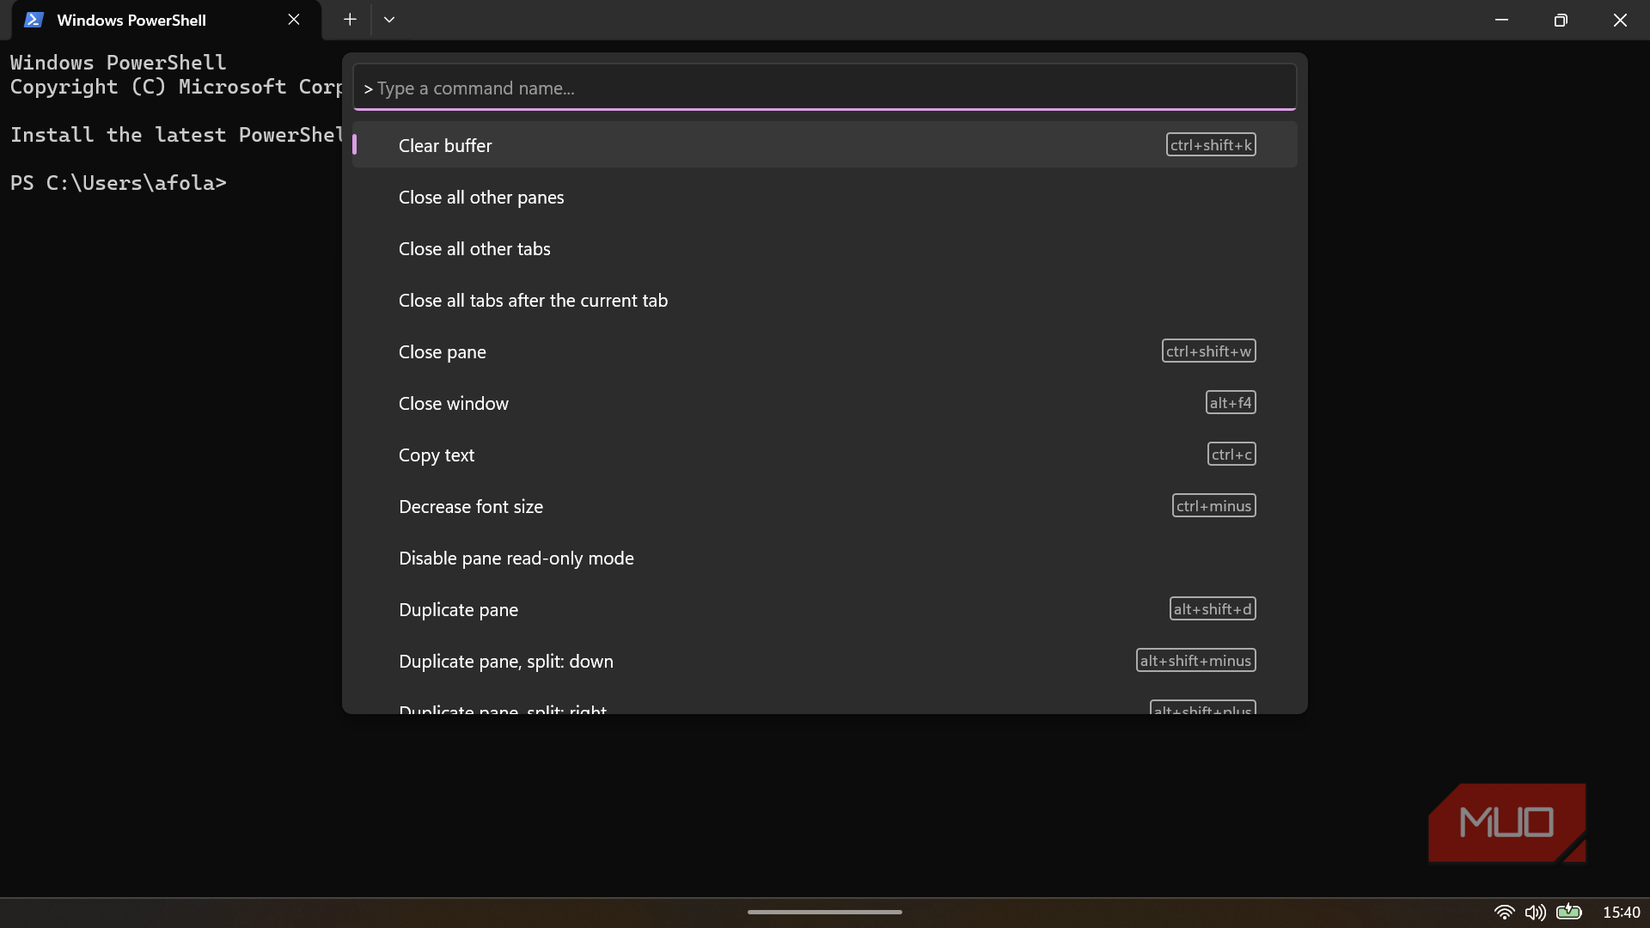Choose Close all other panes

pos(825,197)
